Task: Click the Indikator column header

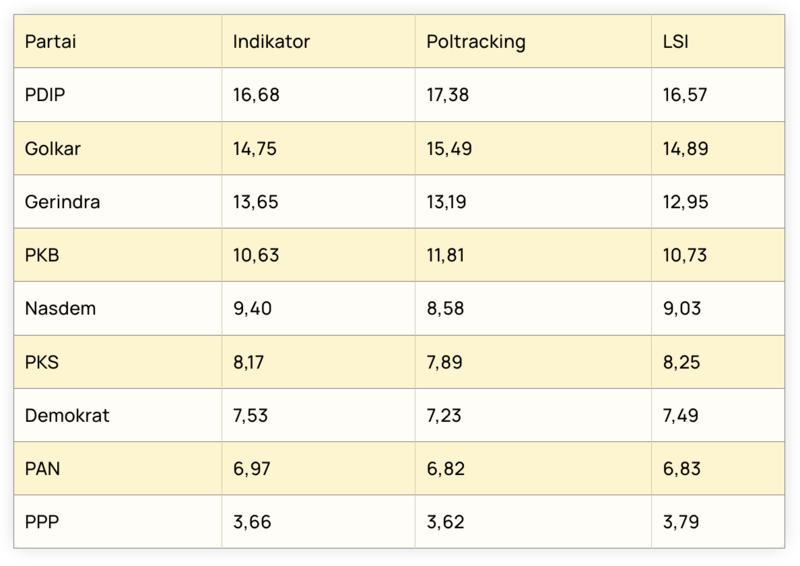Action: pyautogui.click(x=271, y=42)
